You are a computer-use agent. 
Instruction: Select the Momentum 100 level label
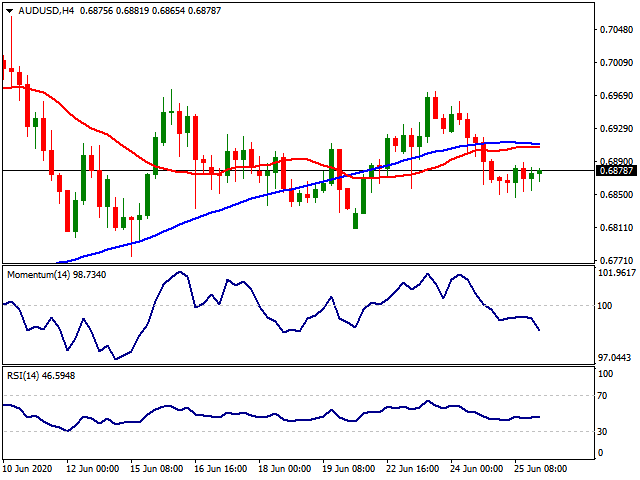pyautogui.click(x=604, y=306)
